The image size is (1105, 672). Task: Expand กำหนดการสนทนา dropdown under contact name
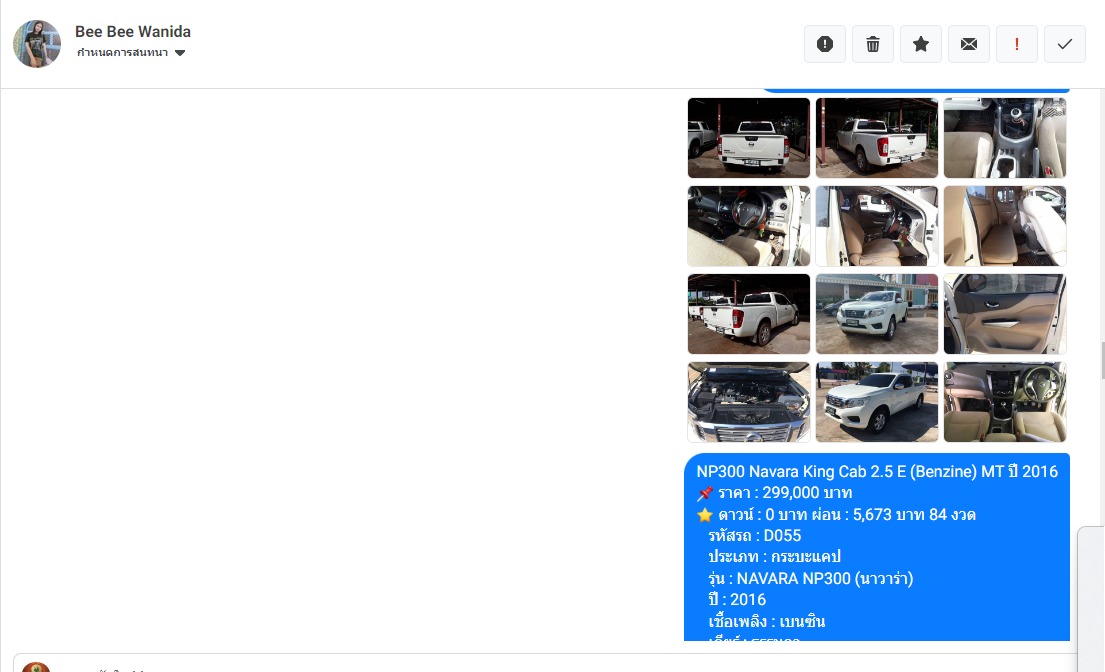130,53
